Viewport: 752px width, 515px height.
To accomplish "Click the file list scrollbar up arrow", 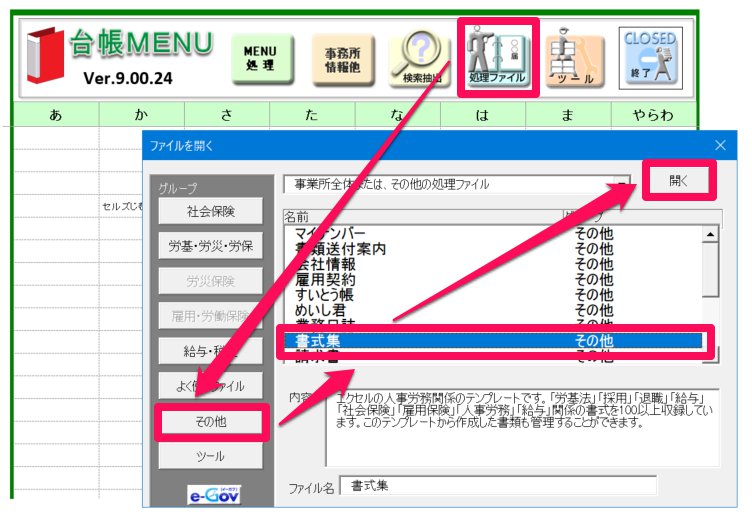I will click(x=710, y=234).
